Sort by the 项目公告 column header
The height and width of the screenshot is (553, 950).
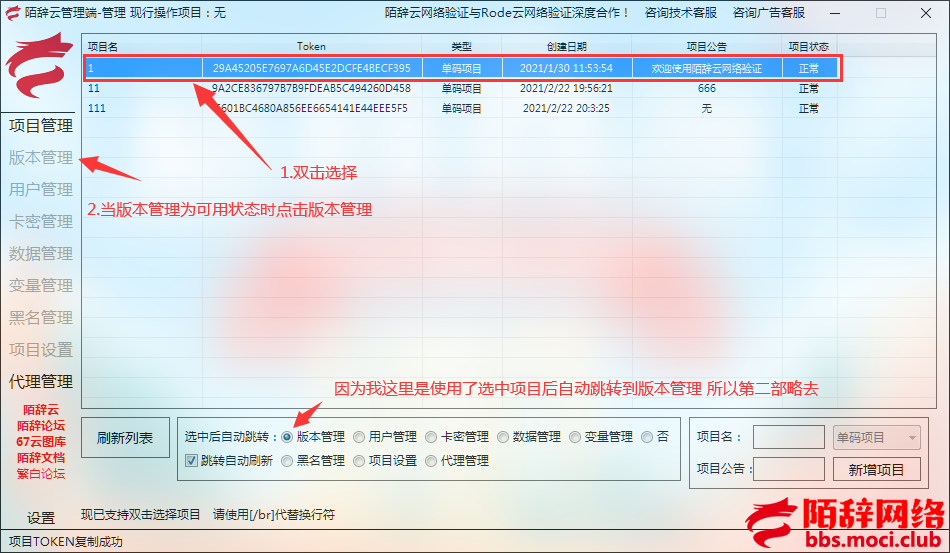point(706,47)
